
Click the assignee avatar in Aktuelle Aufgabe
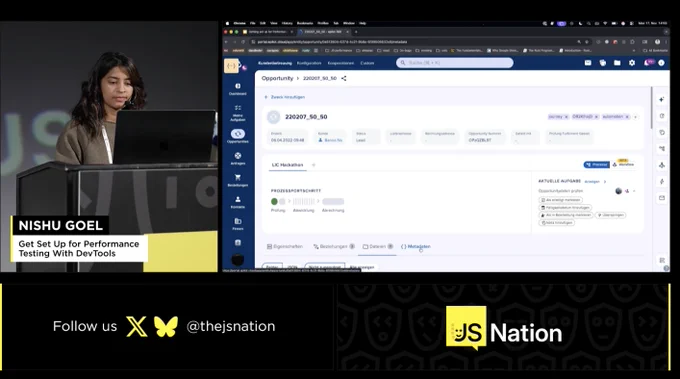pos(619,191)
